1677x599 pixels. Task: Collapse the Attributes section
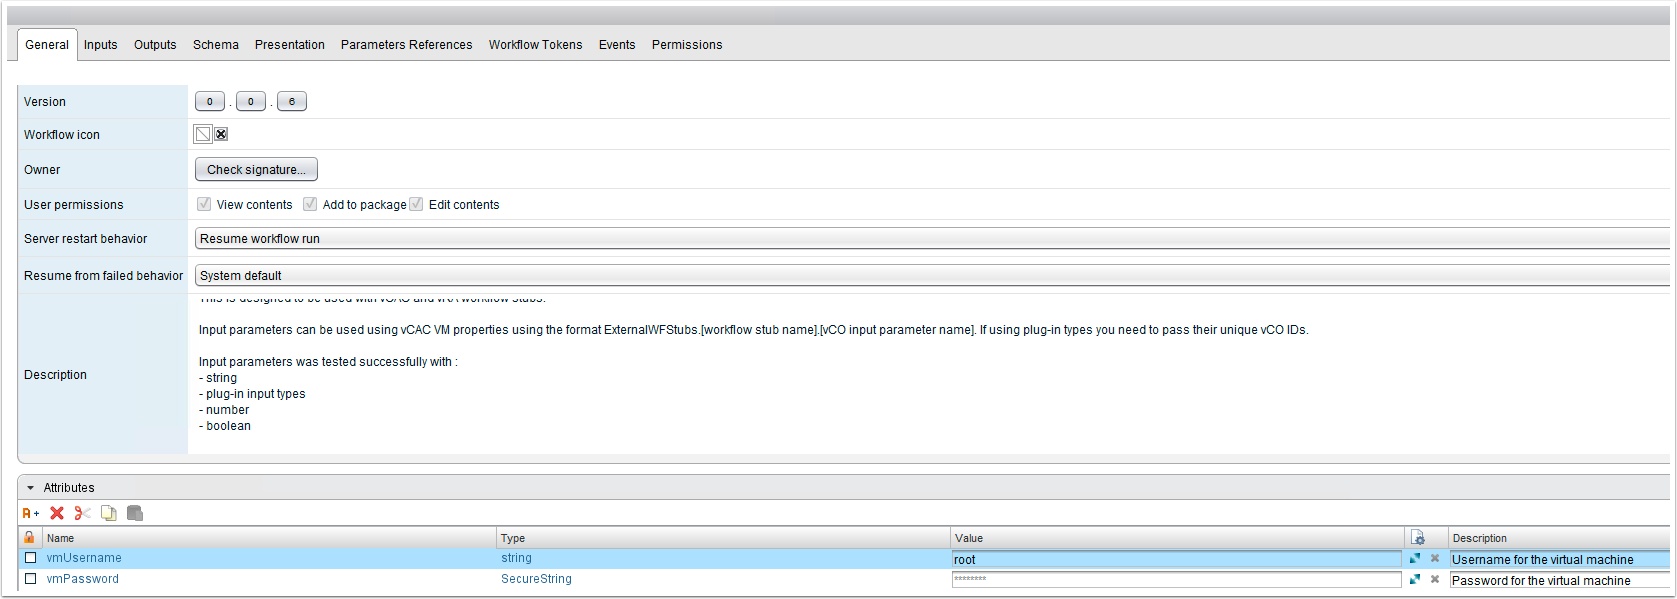(x=31, y=488)
